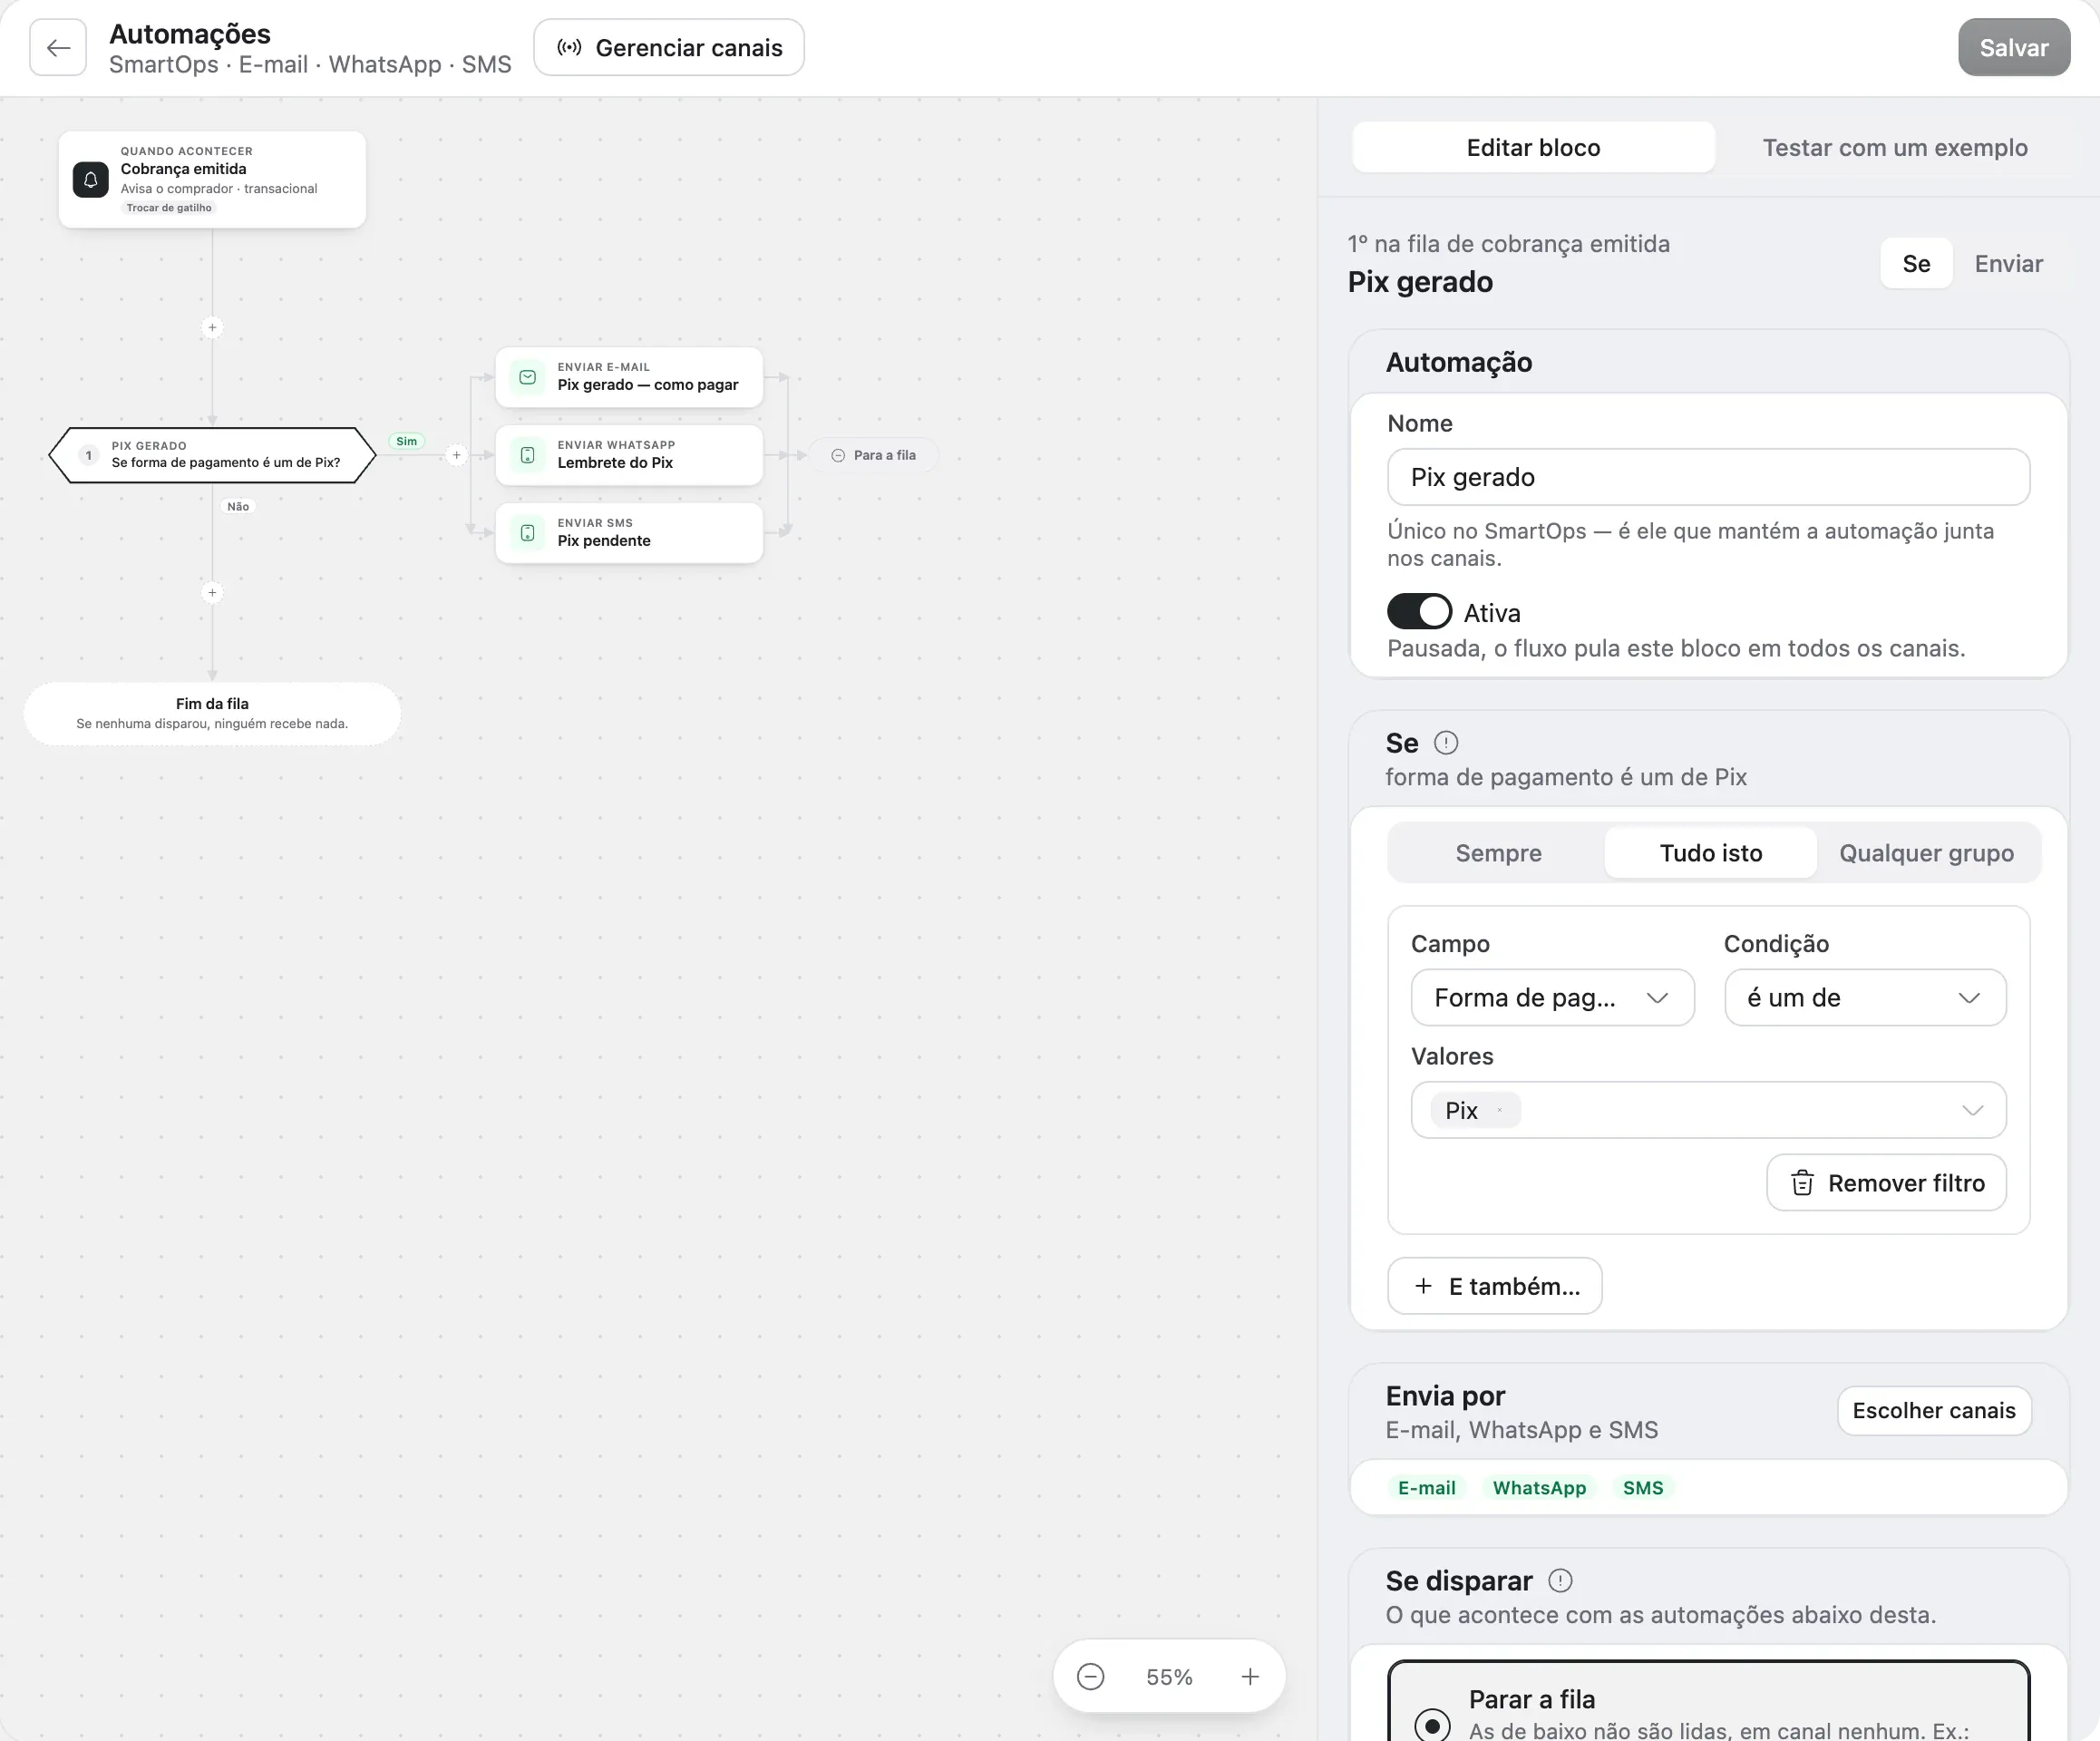The height and width of the screenshot is (1741, 2100).
Task: Click the SMS channel tag
Action: pyautogui.click(x=1643, y=1487)
